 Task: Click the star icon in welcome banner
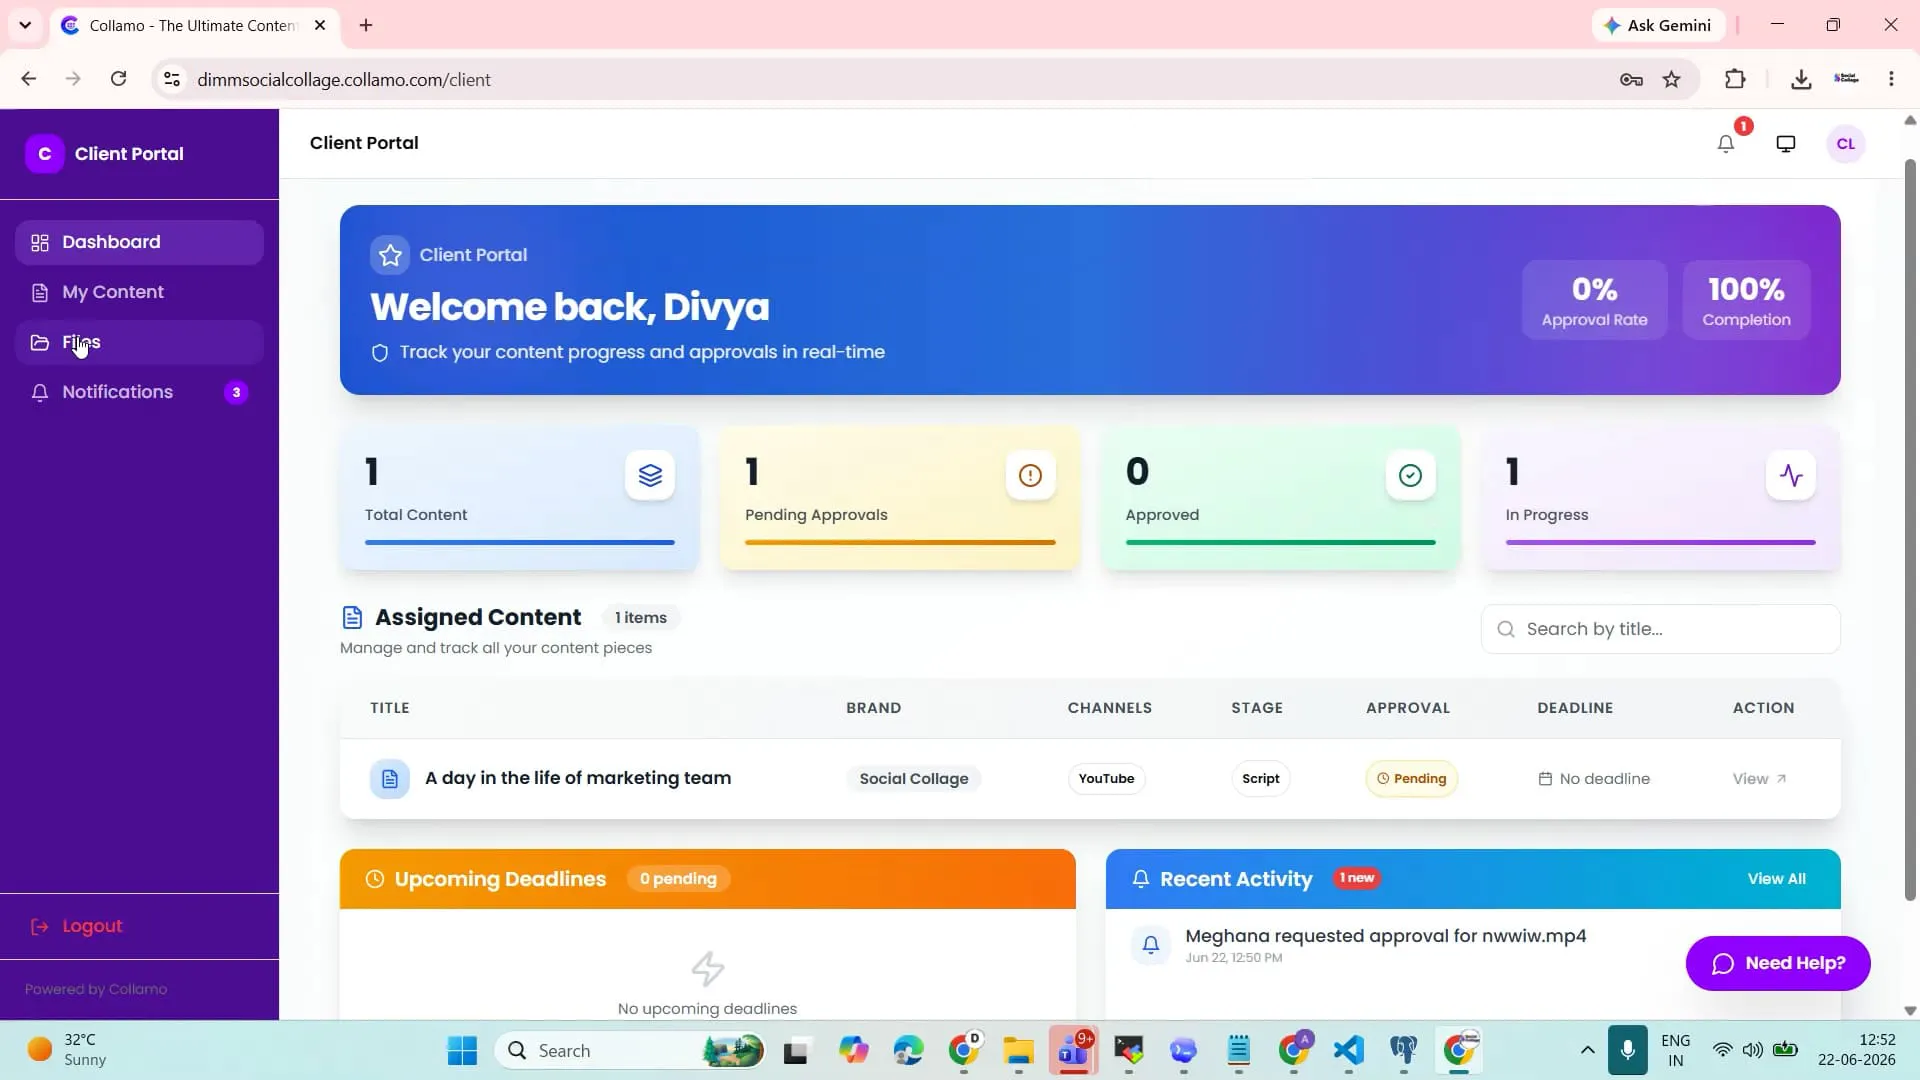click(x=390, y=255)
